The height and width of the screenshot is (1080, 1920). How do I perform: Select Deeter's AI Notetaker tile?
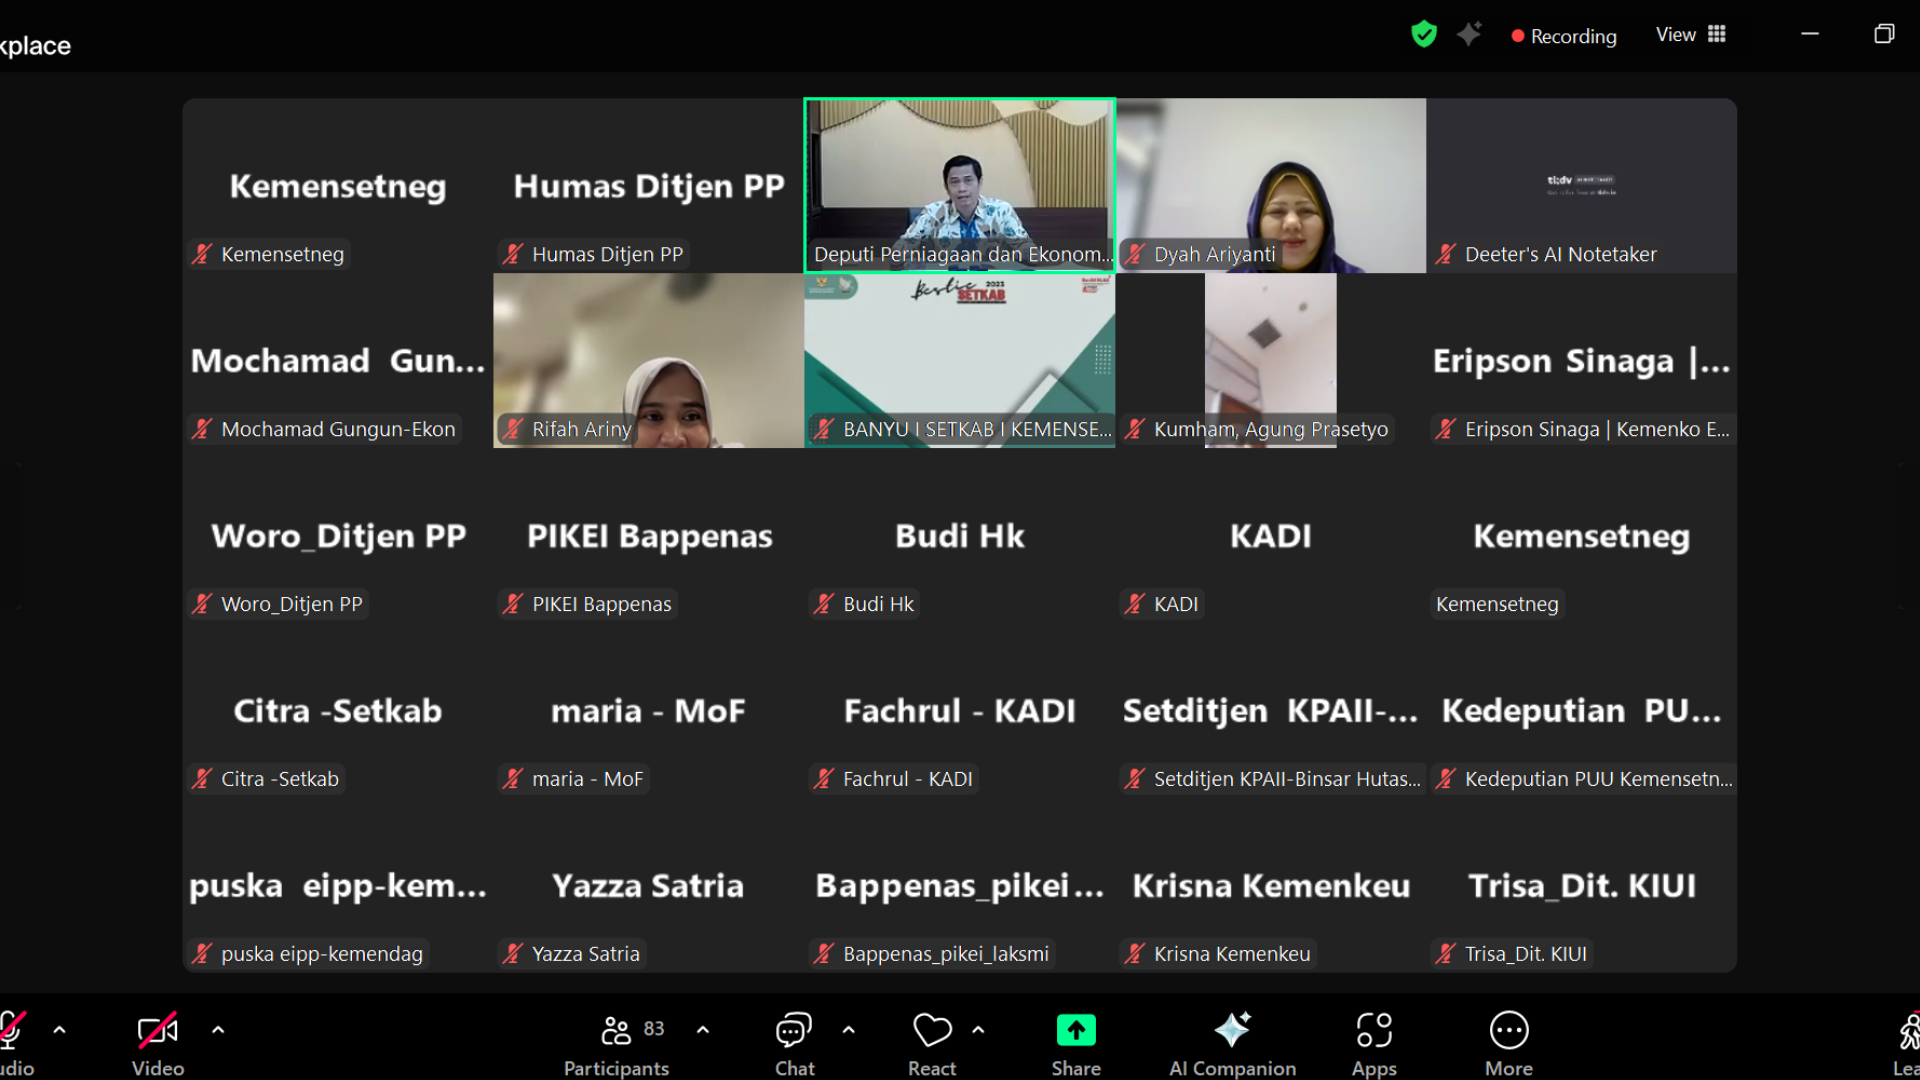tap(1582, 185)
